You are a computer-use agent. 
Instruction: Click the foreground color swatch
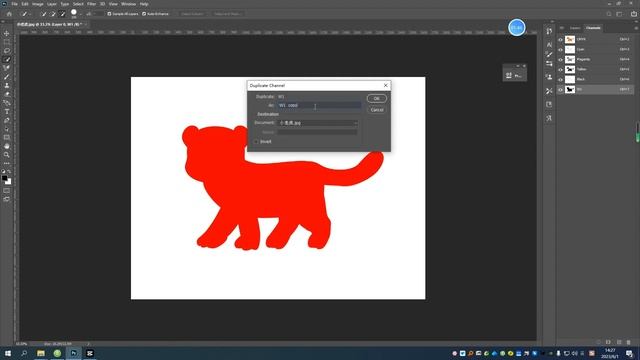point(4,178)
